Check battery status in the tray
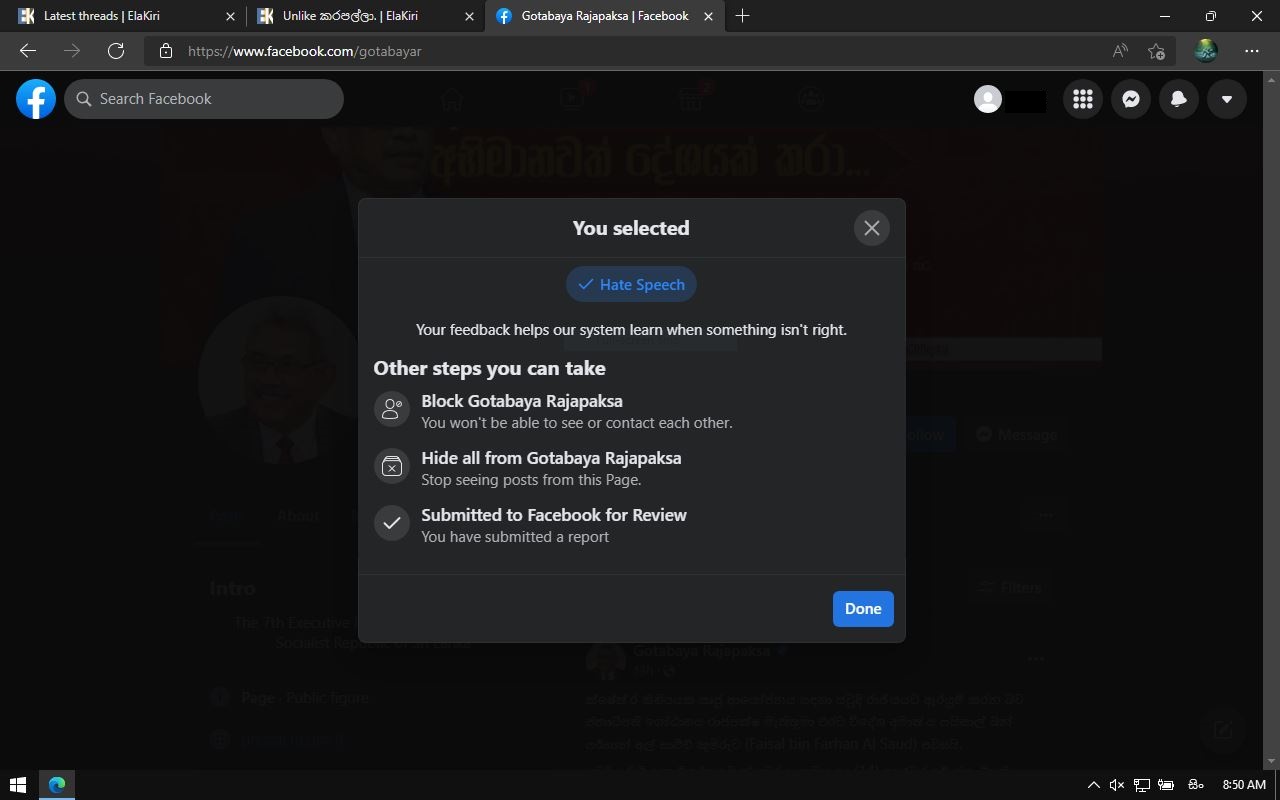The height and width of the screenshot is (800, 1280). [x=1166, y=785]
